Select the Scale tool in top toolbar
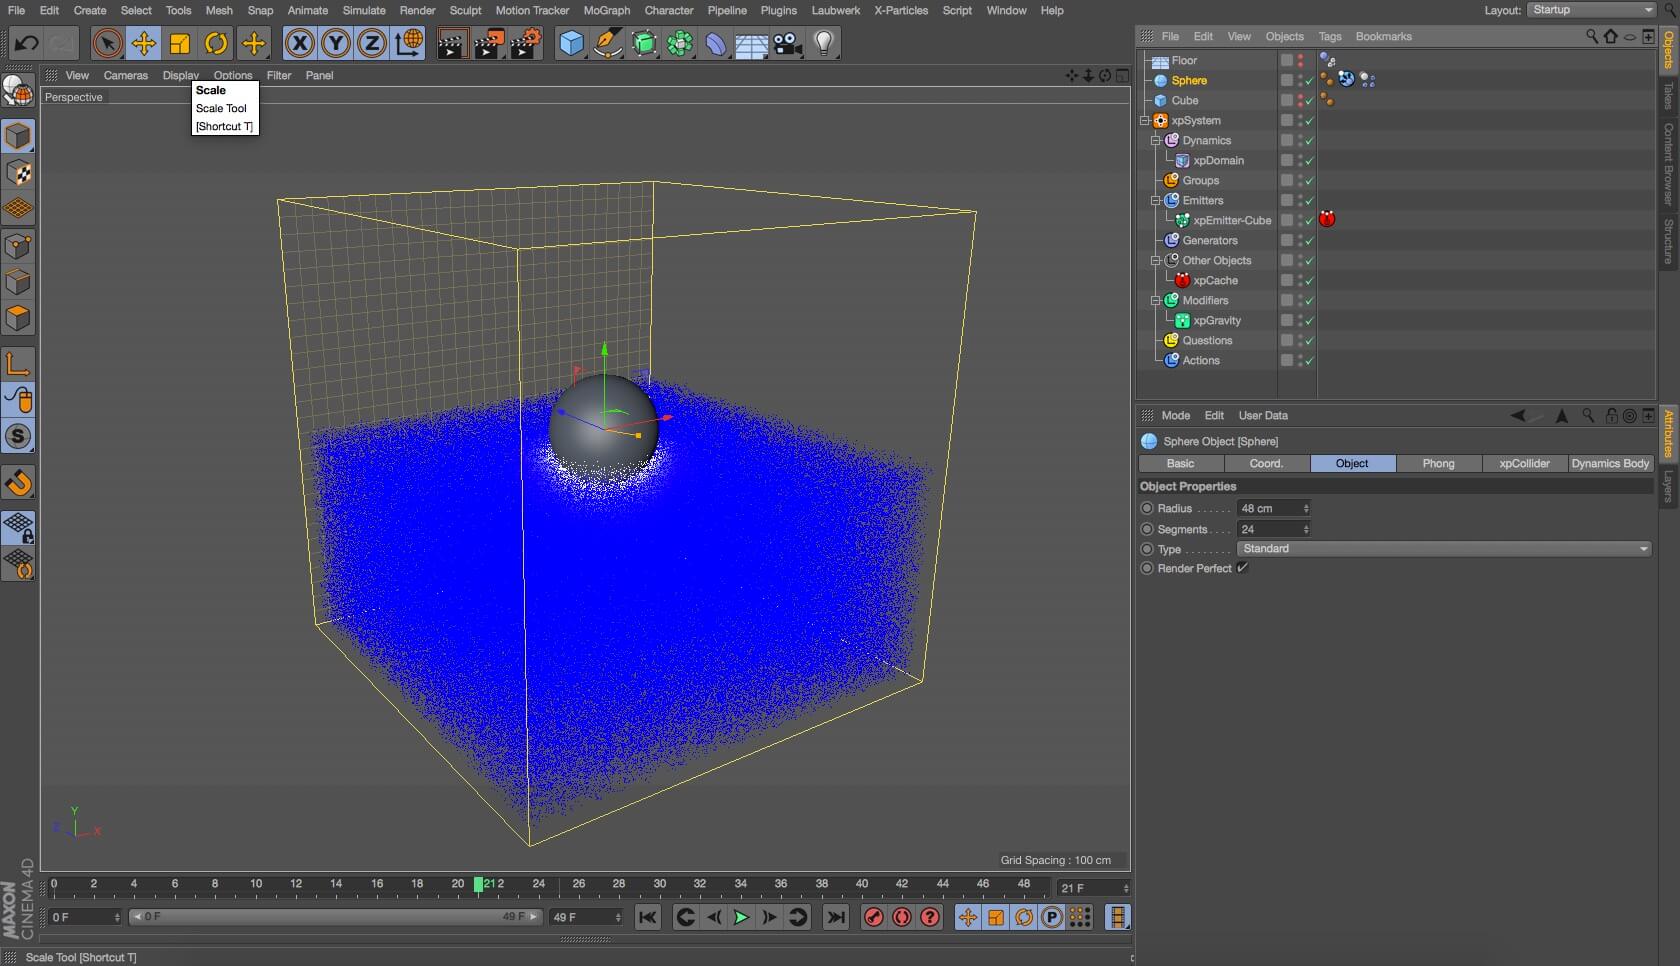The width and height of the screenshot is (1680, 966). (180, 43)
